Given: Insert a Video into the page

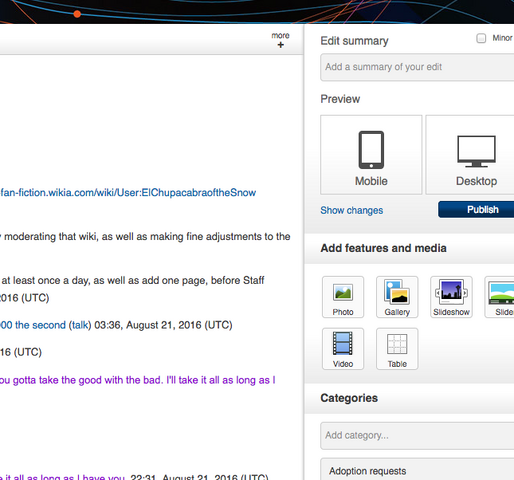Looking at the screenshot, I should [343, 349].
